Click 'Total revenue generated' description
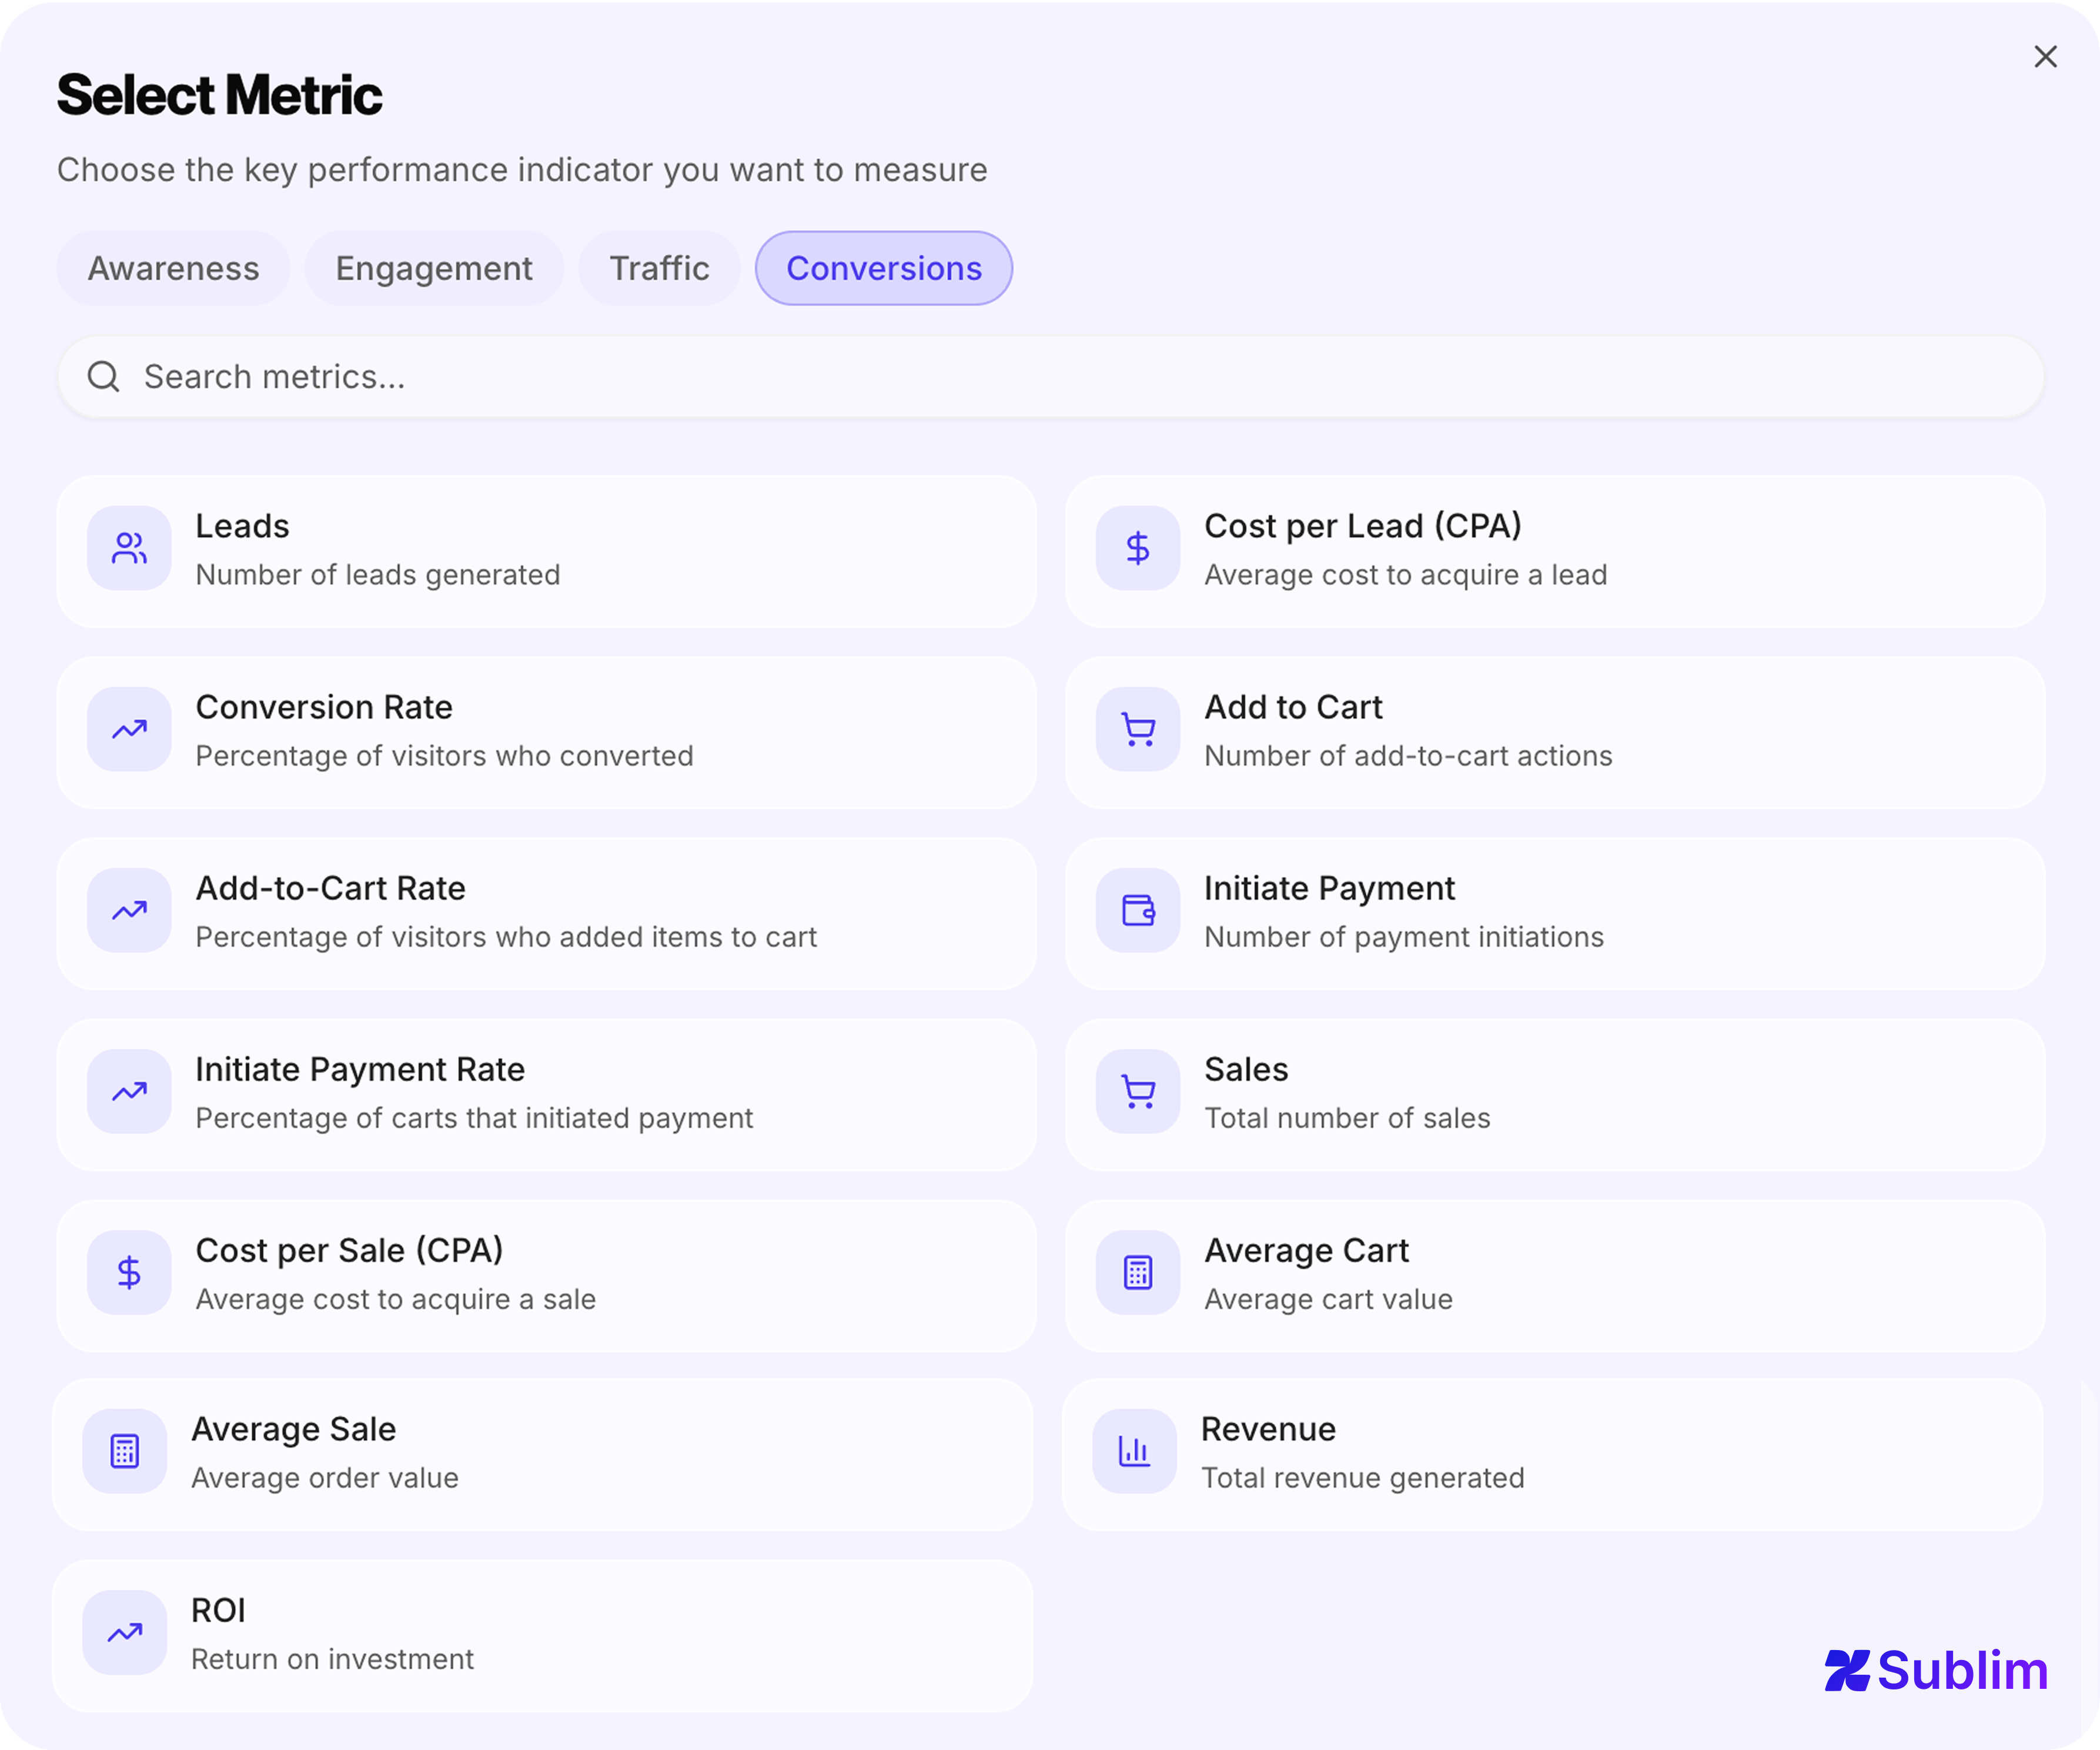The width and height of the screenshot is (2100, 1750). (x=1362, y=1478)
